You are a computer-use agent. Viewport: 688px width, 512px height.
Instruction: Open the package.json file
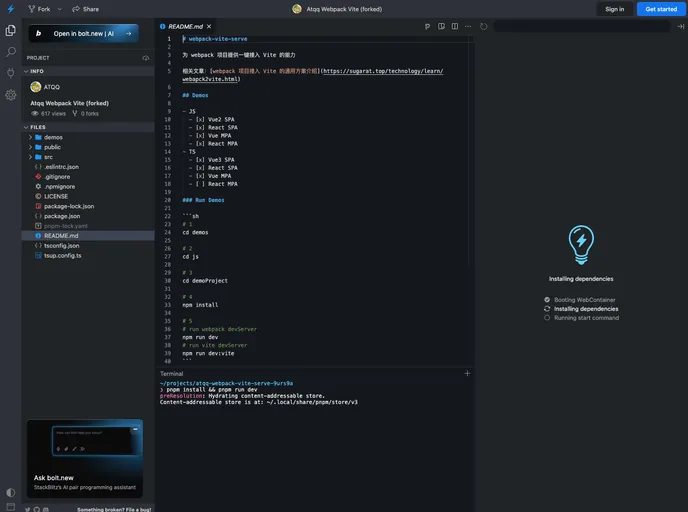pyautogui.click(x=88, y=216)
